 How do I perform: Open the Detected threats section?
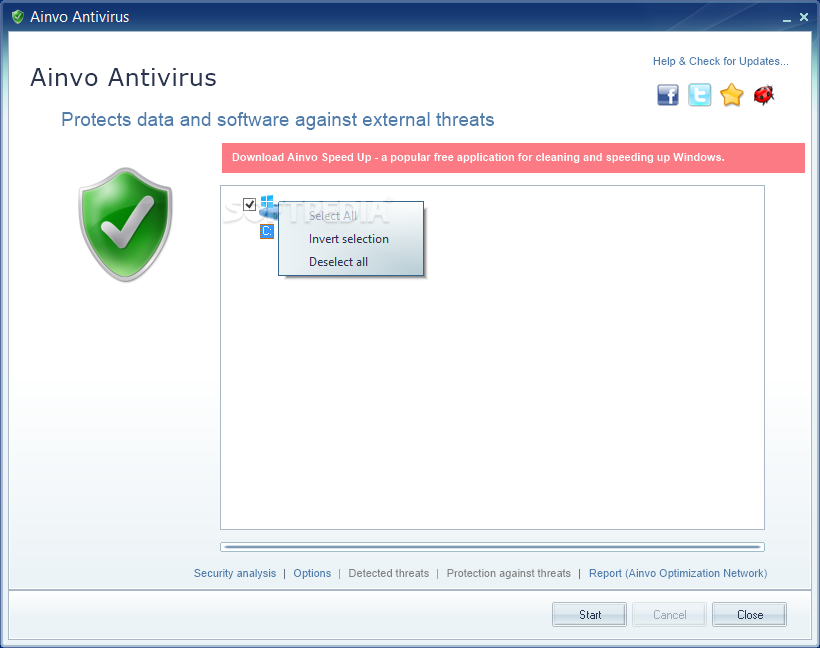(x=389, y=573)
